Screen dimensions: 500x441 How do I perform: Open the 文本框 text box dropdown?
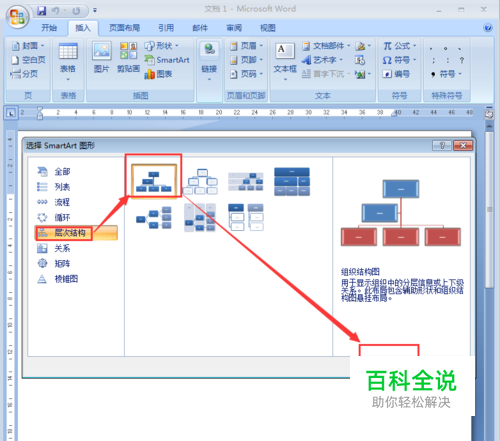[285, 62]
